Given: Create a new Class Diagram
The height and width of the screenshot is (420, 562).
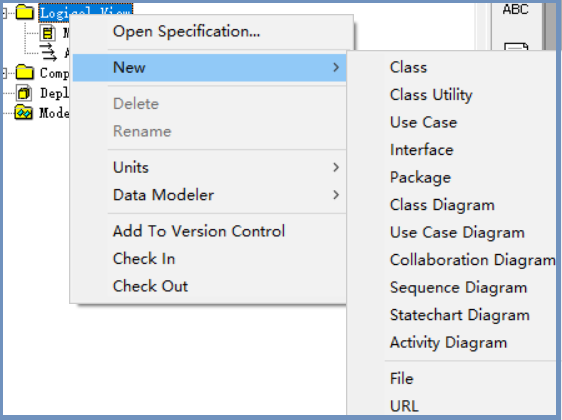Looking at the screenshot, I should [442, 205].
